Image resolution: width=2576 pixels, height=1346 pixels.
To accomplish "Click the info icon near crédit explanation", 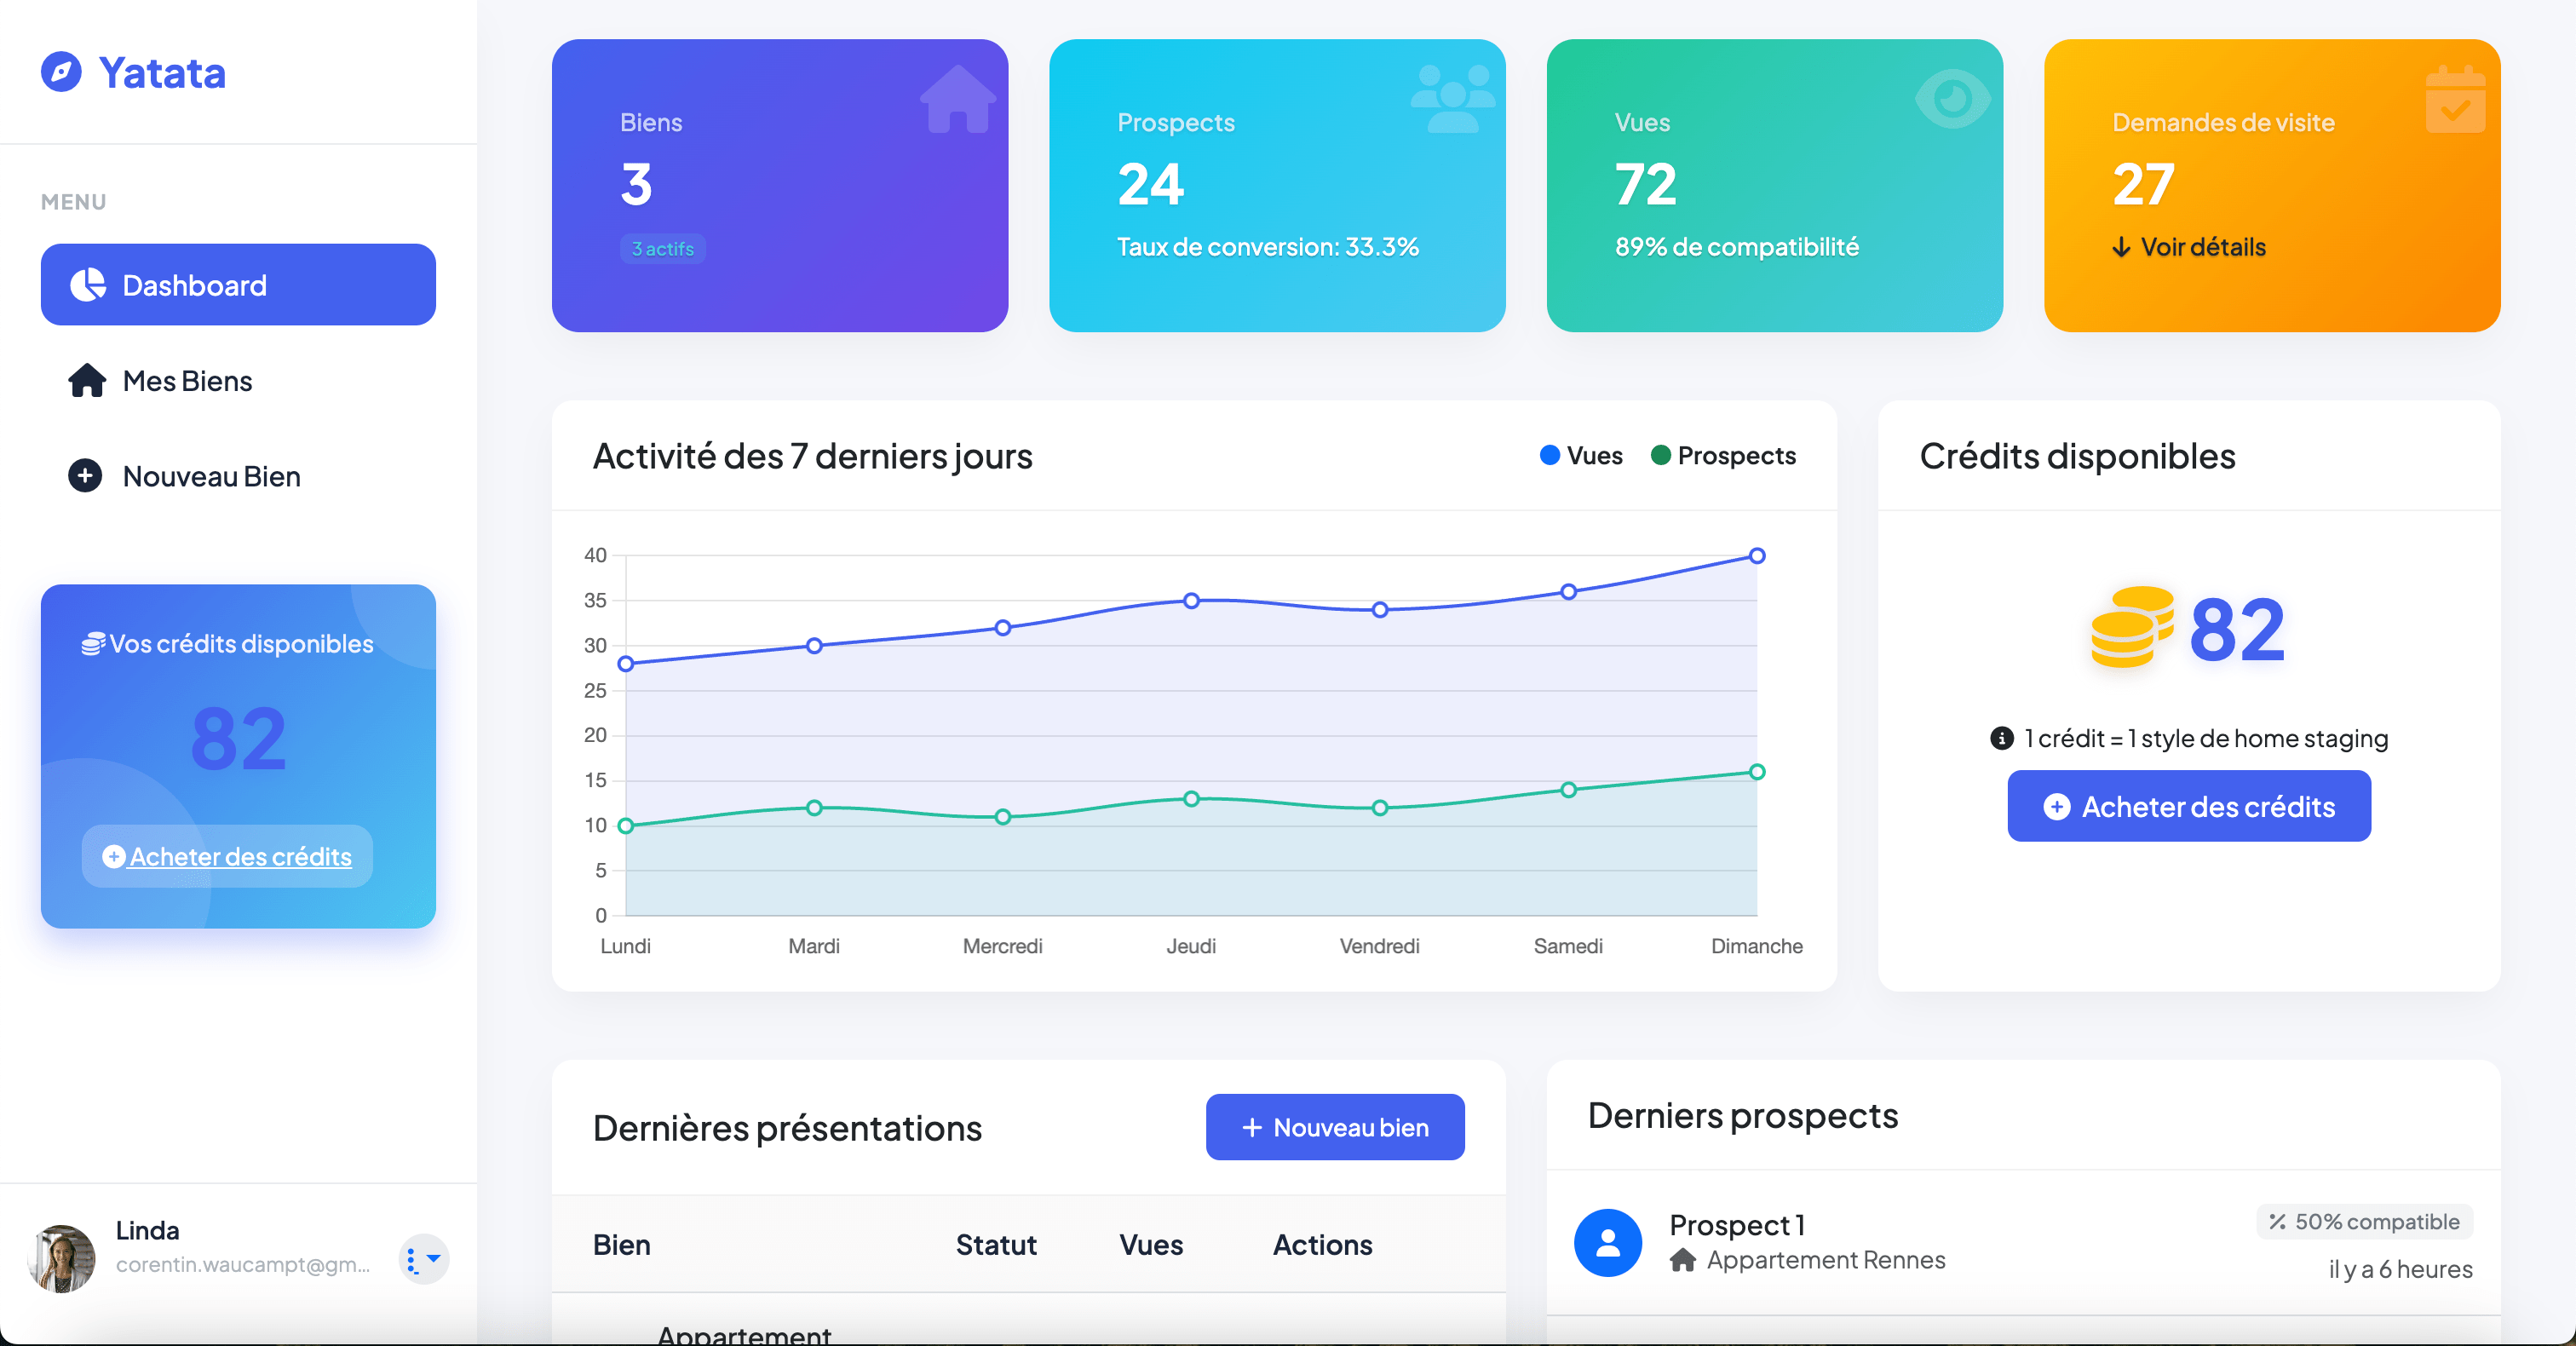I will 2001,738.
